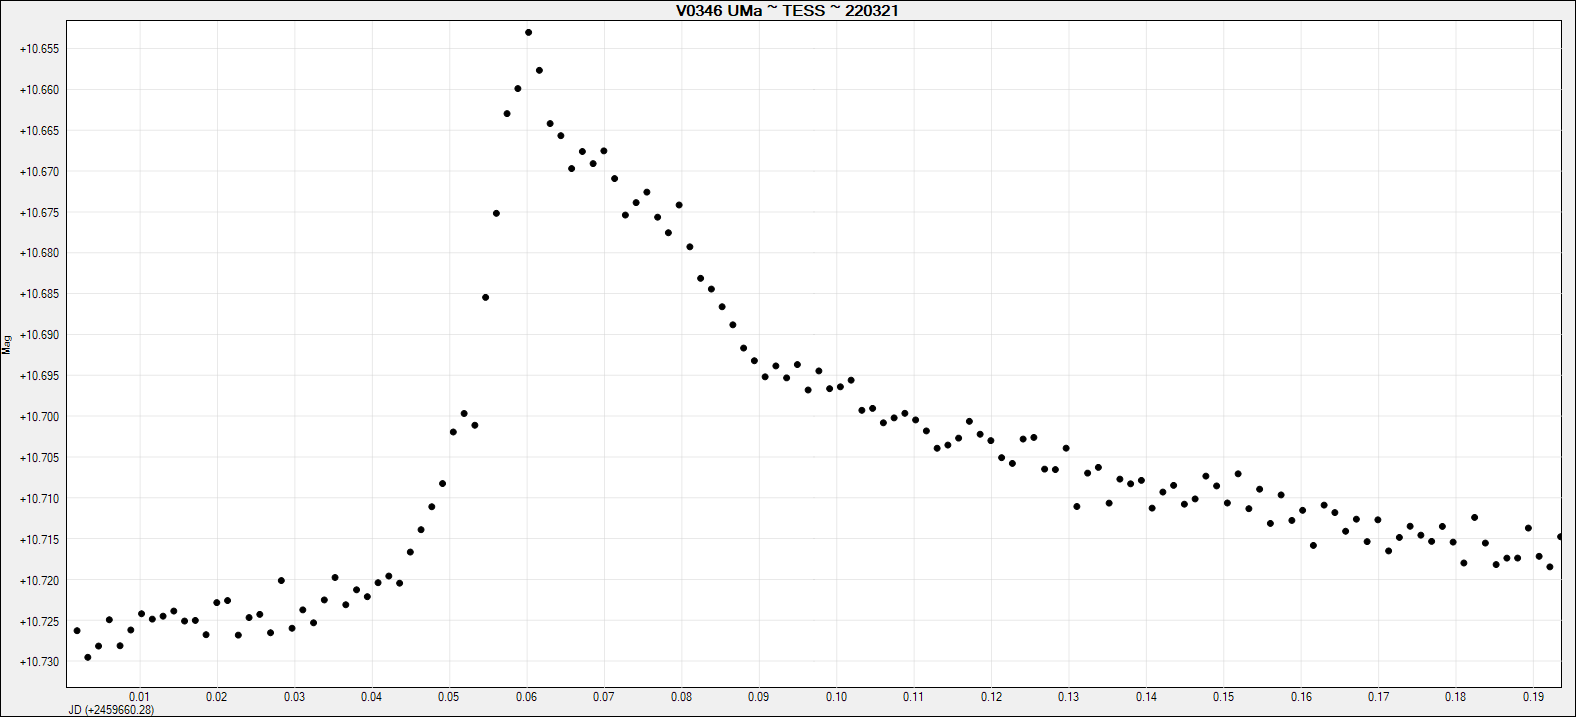Screen dimensions: 1576x717
Task: Click the 0.19 x-axis tick label
Action: [x=1533, y=697]
